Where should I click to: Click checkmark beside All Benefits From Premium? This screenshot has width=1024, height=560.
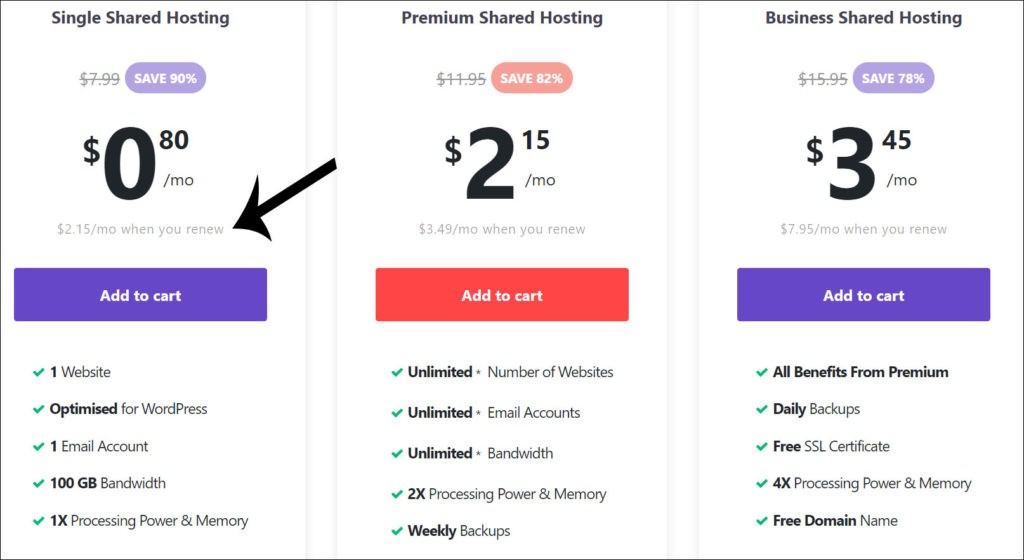[x=761, y=373]
